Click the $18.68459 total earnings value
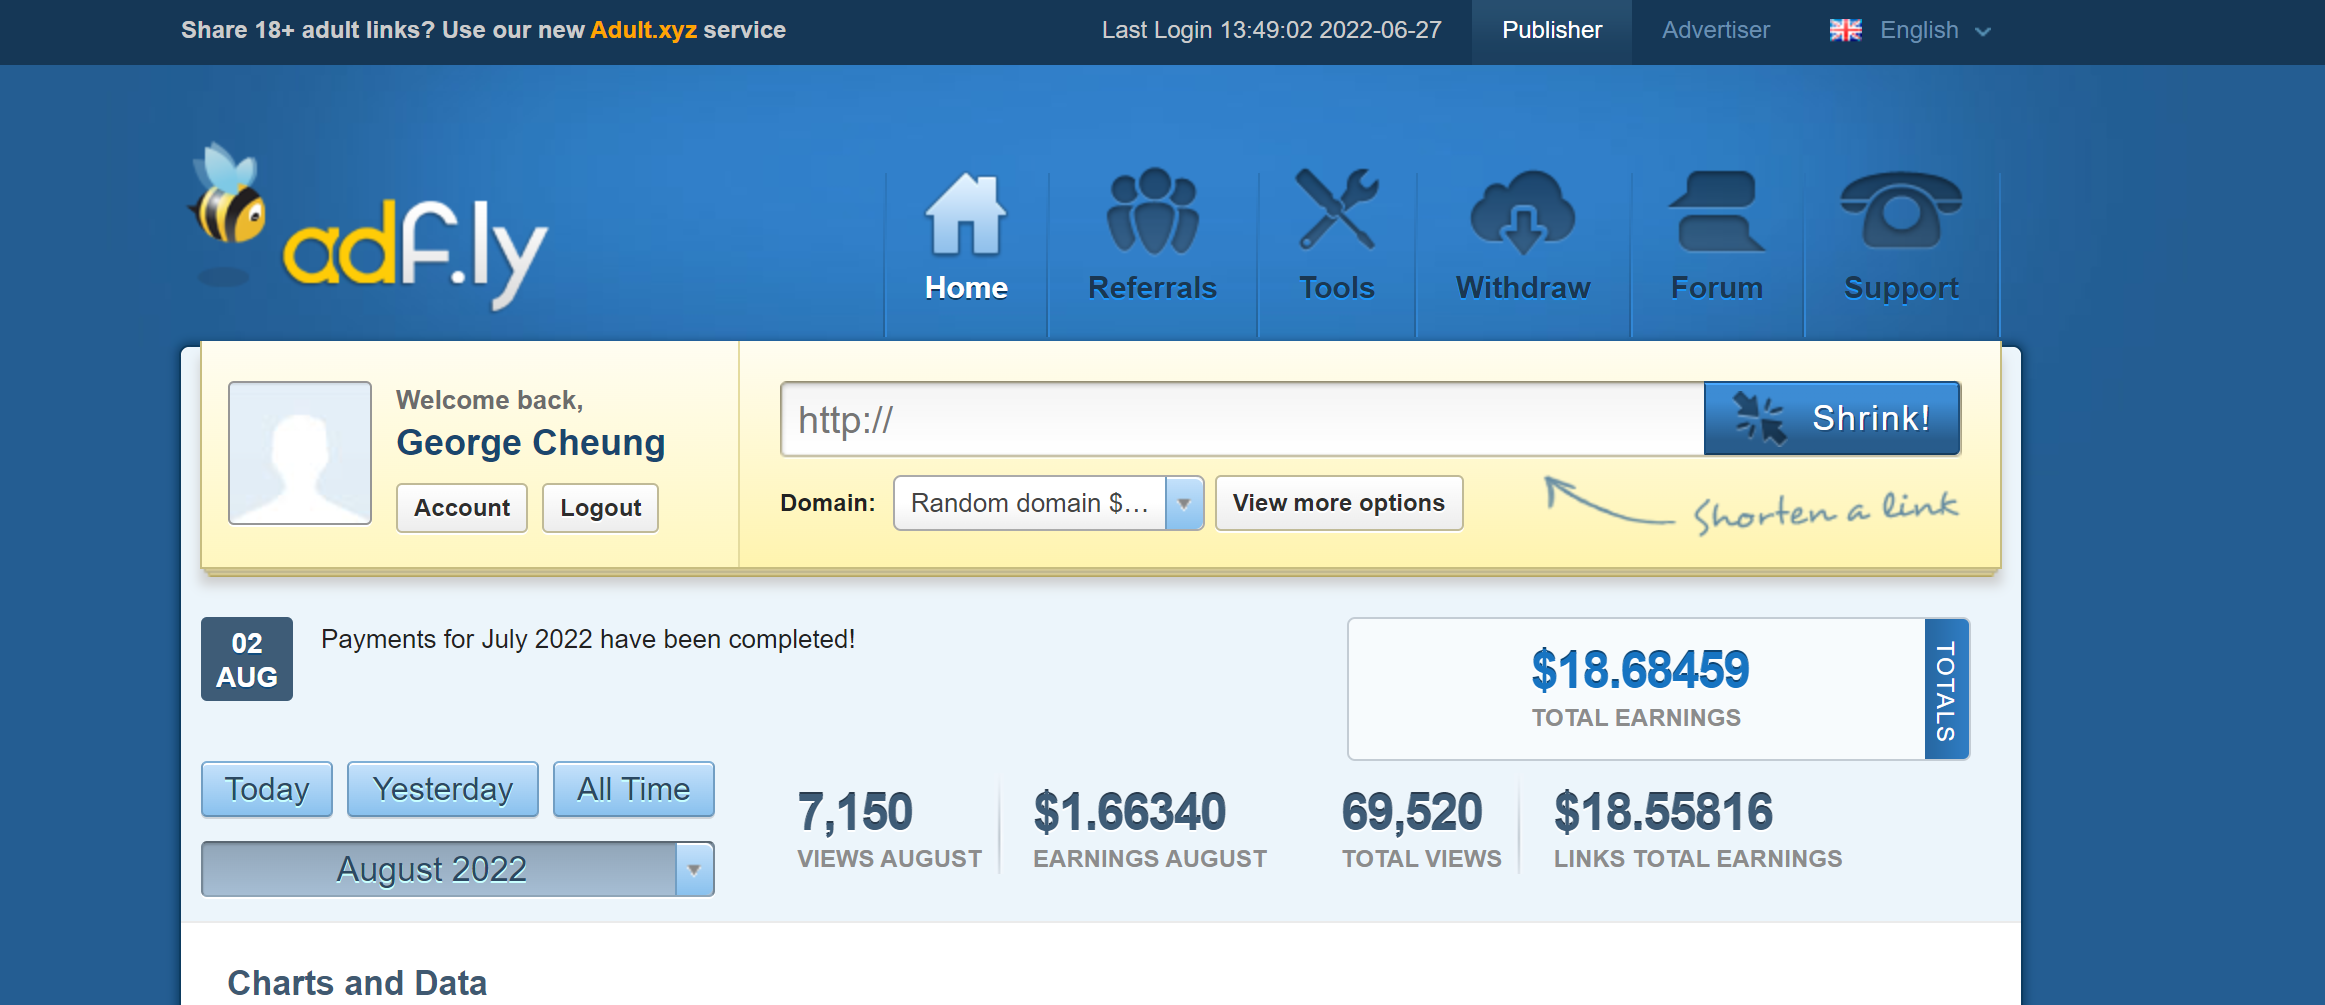 (x=1640, y=670)
